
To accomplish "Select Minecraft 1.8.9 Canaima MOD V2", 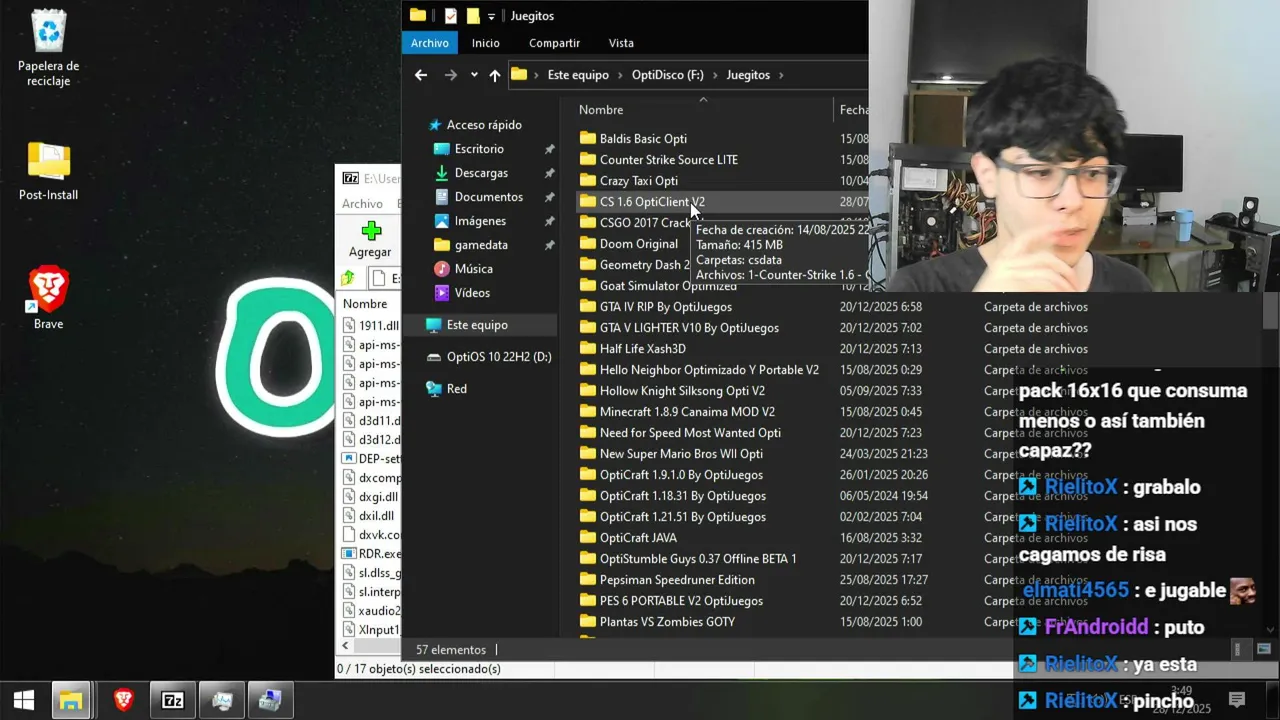I will coord(687,412).
